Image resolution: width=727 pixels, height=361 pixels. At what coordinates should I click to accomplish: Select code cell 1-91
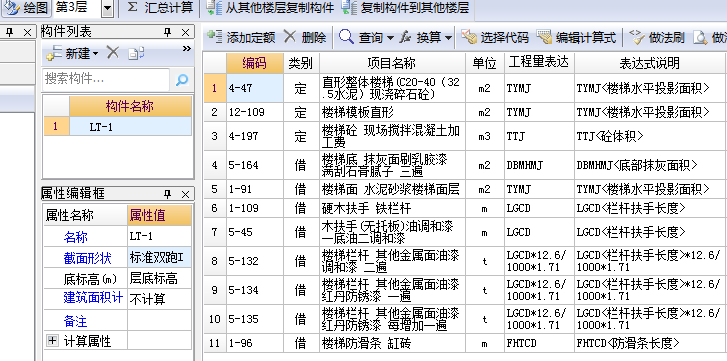pyautogui.click(x=255, y=189)
